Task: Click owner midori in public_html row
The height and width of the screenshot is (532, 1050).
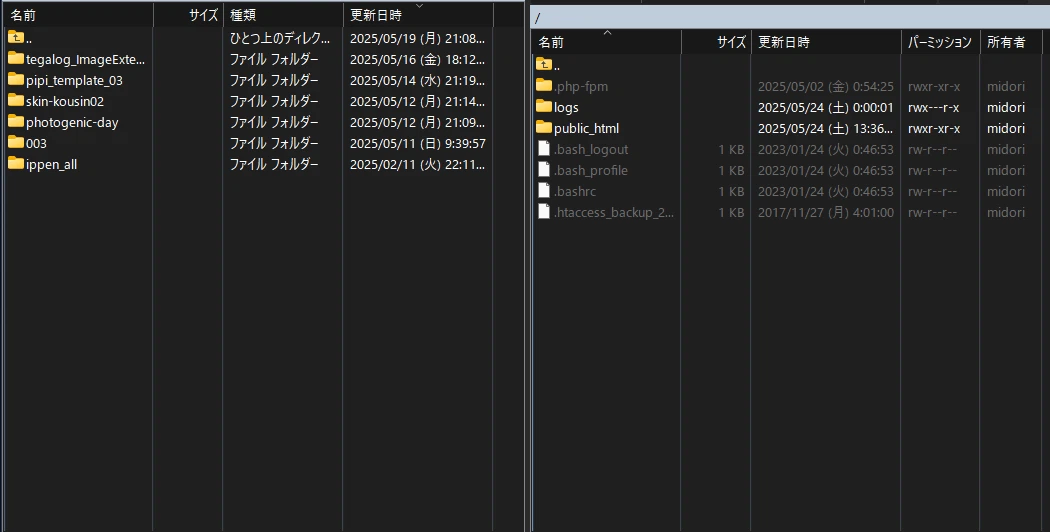Action: (x=1006, y=128)
